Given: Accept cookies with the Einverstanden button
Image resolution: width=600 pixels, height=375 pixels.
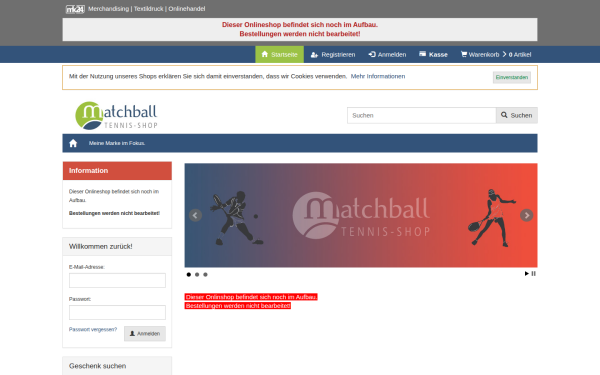Looking at the screenshot, I should click(x=512, y=77).
